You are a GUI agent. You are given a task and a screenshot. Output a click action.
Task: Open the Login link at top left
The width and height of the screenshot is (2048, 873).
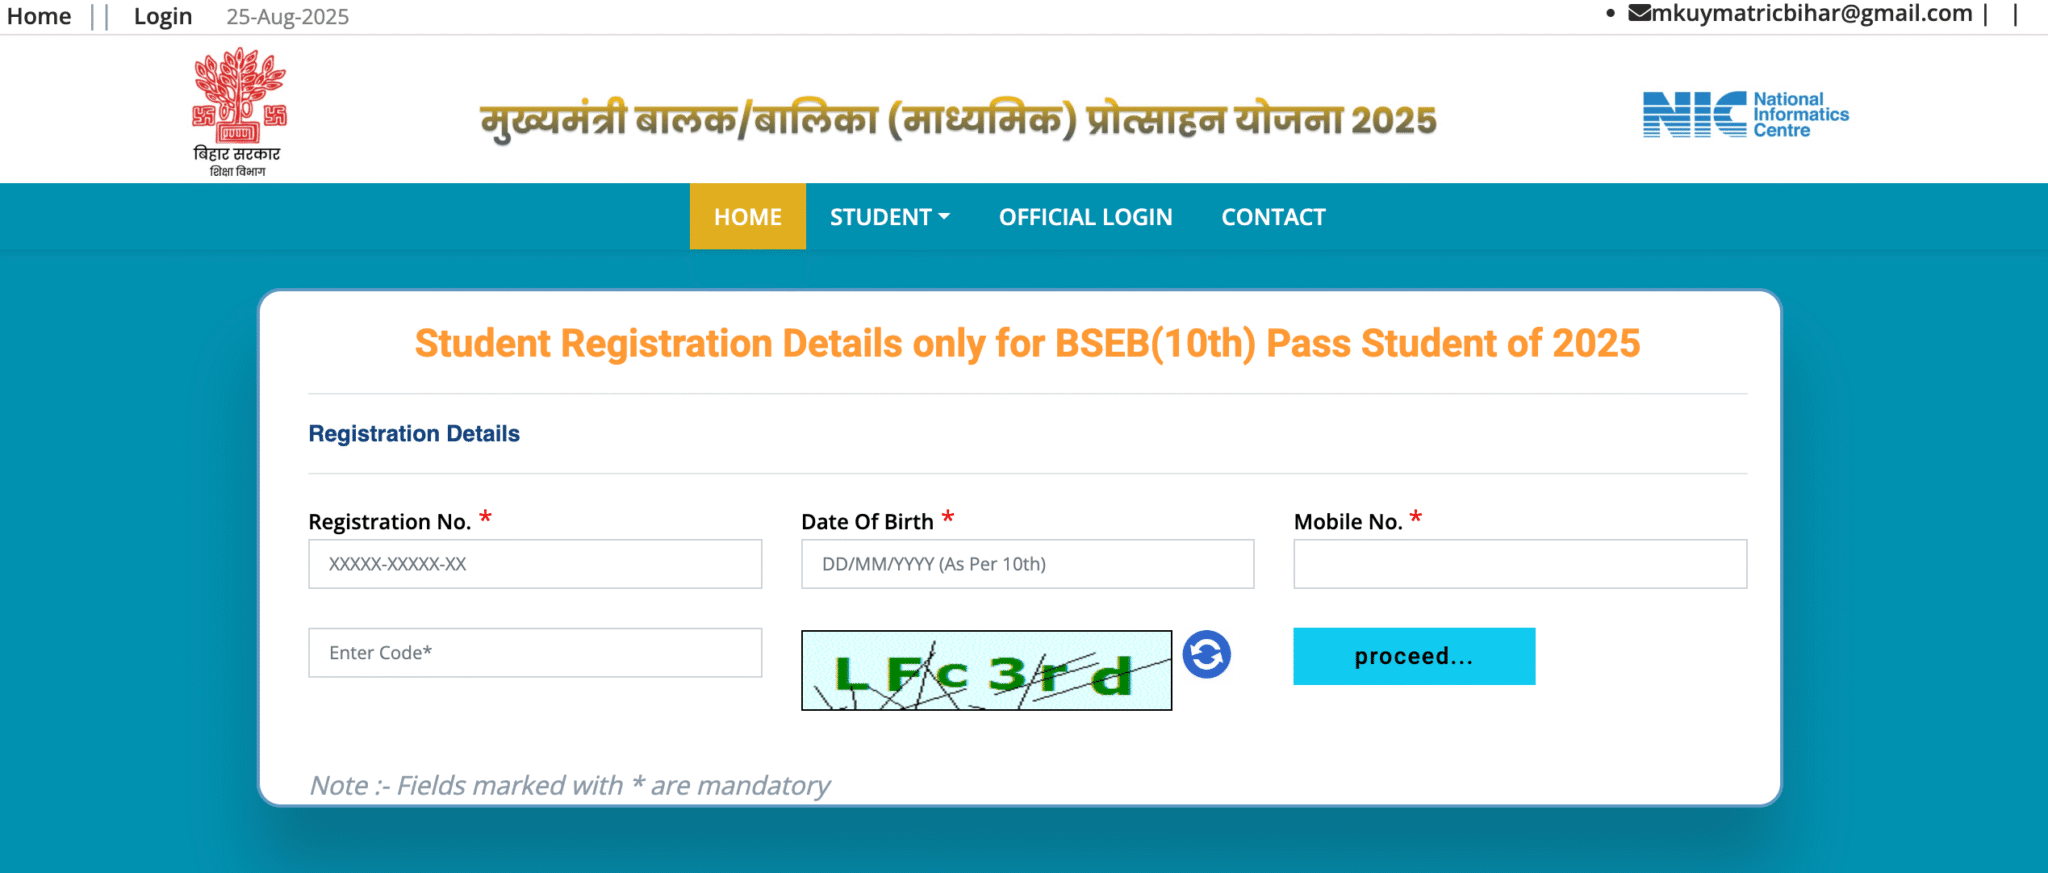pyautogui.click(x=163, y=15)
